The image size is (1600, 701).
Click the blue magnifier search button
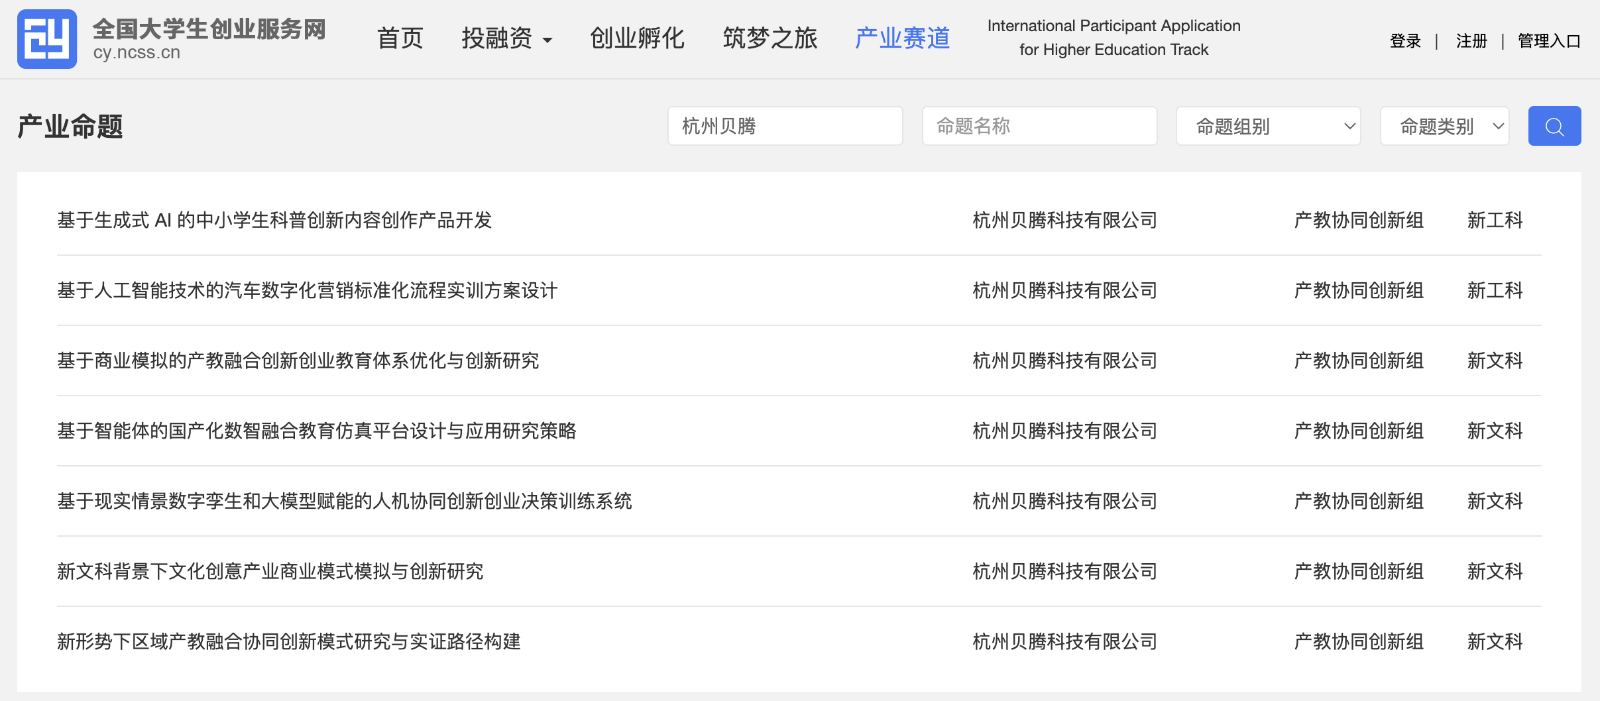tap(1554, 126)
